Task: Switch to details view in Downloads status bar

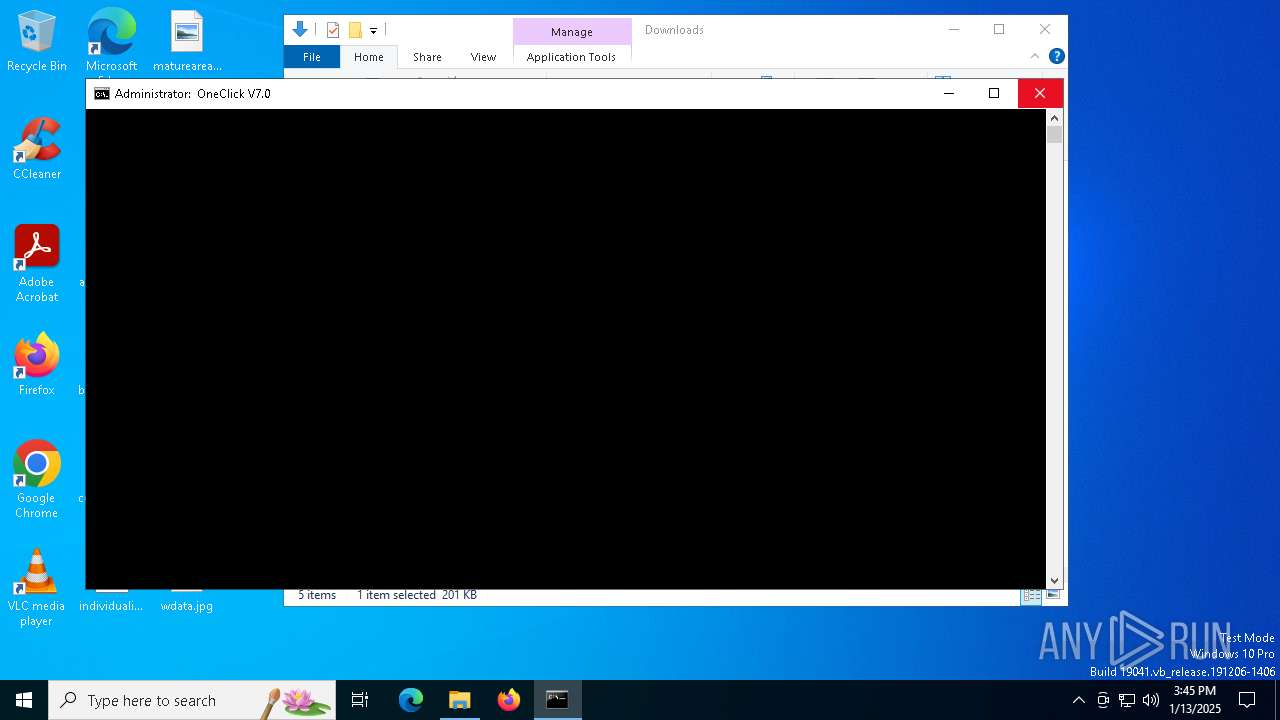Action: click(x=1031, y=595)
